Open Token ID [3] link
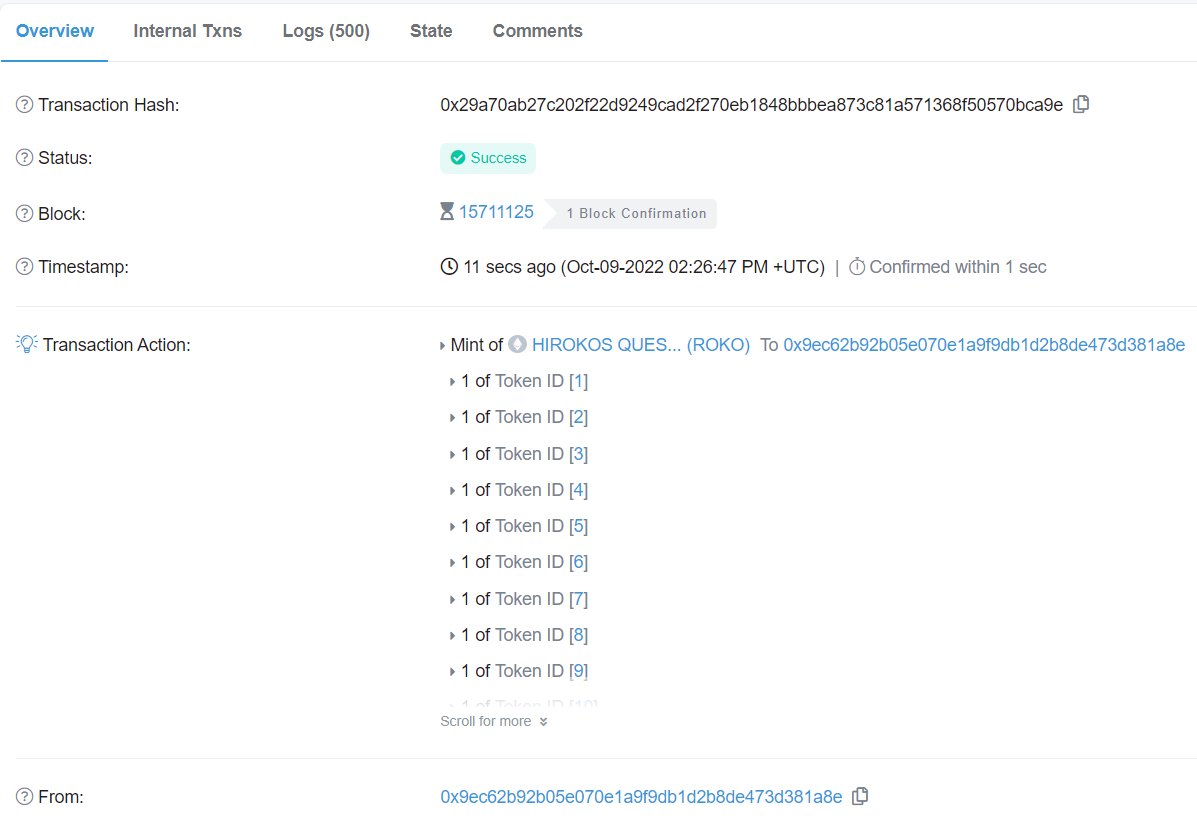 [x=579, y=454]
